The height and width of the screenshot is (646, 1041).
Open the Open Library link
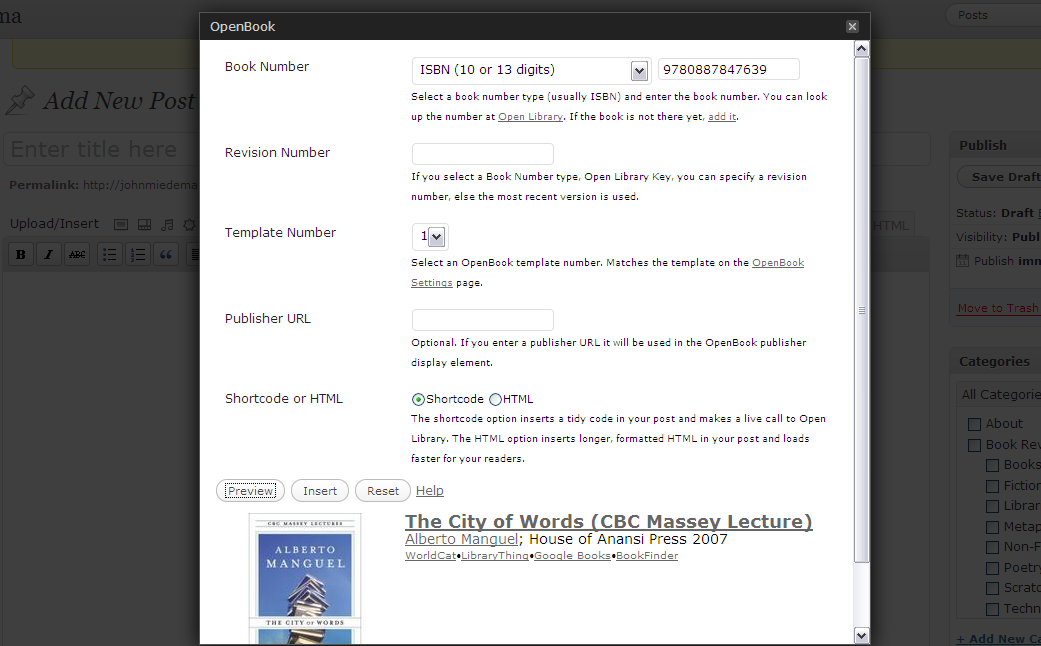click(530, 117)
